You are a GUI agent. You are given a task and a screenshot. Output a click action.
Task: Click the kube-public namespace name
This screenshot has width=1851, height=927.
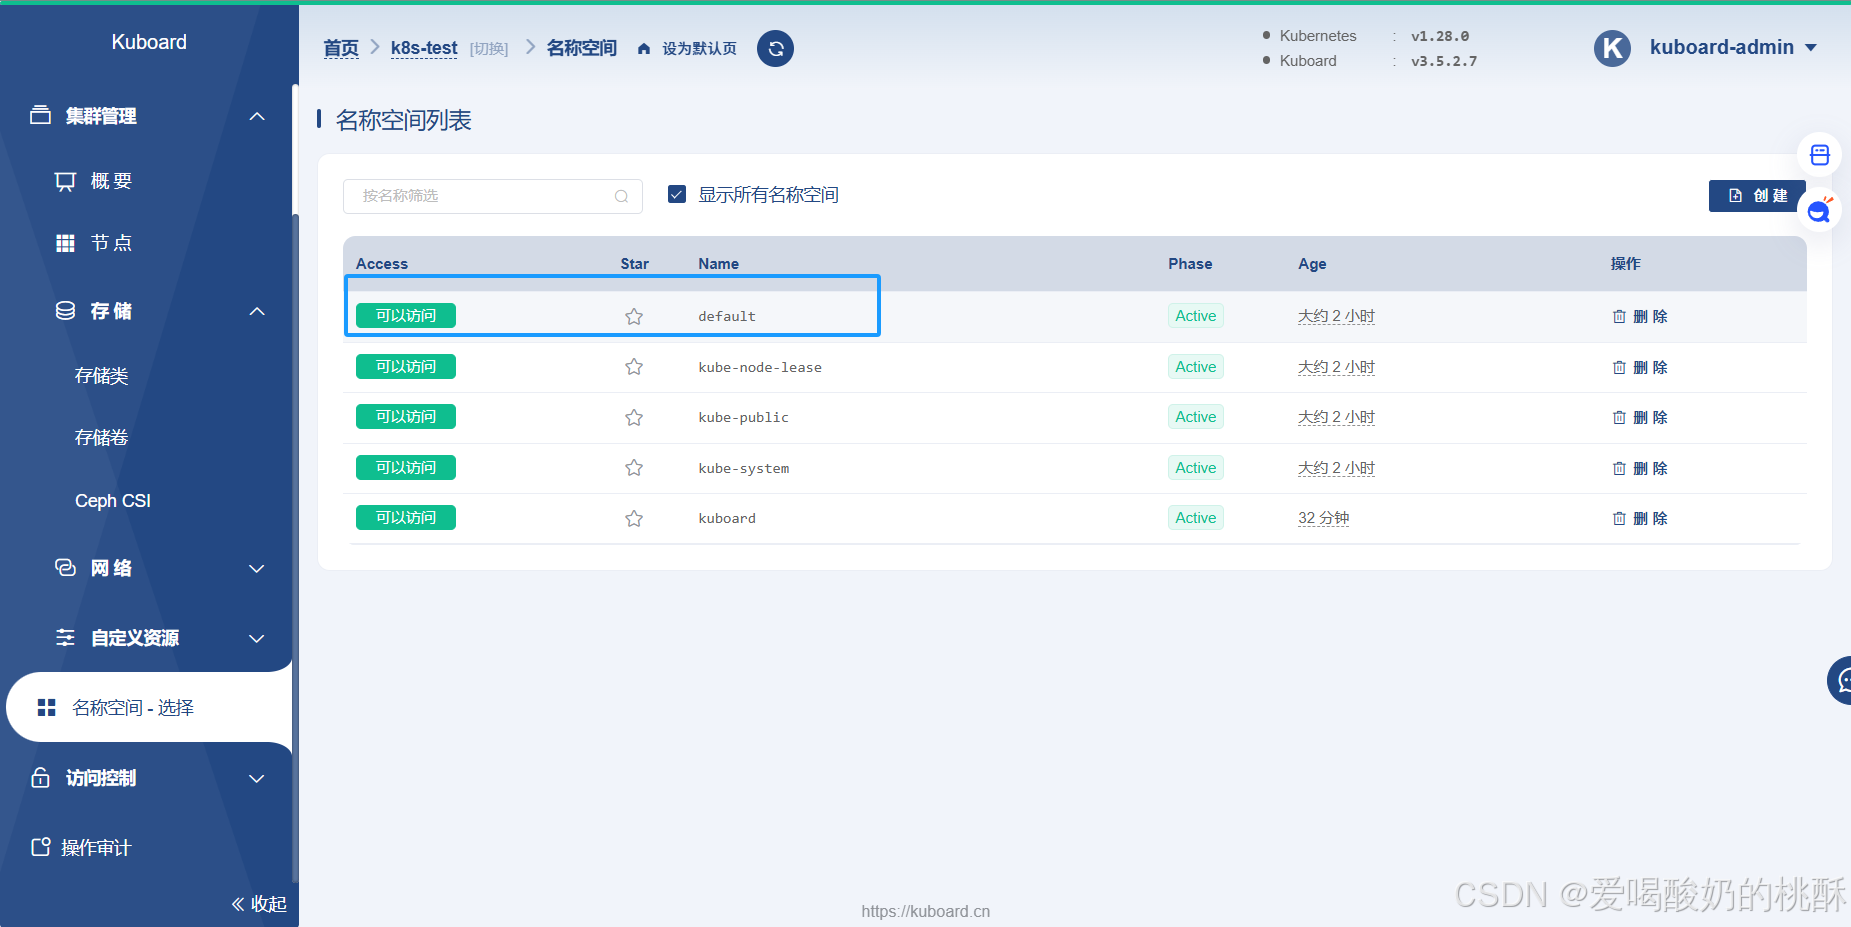(x=743, y=417)
